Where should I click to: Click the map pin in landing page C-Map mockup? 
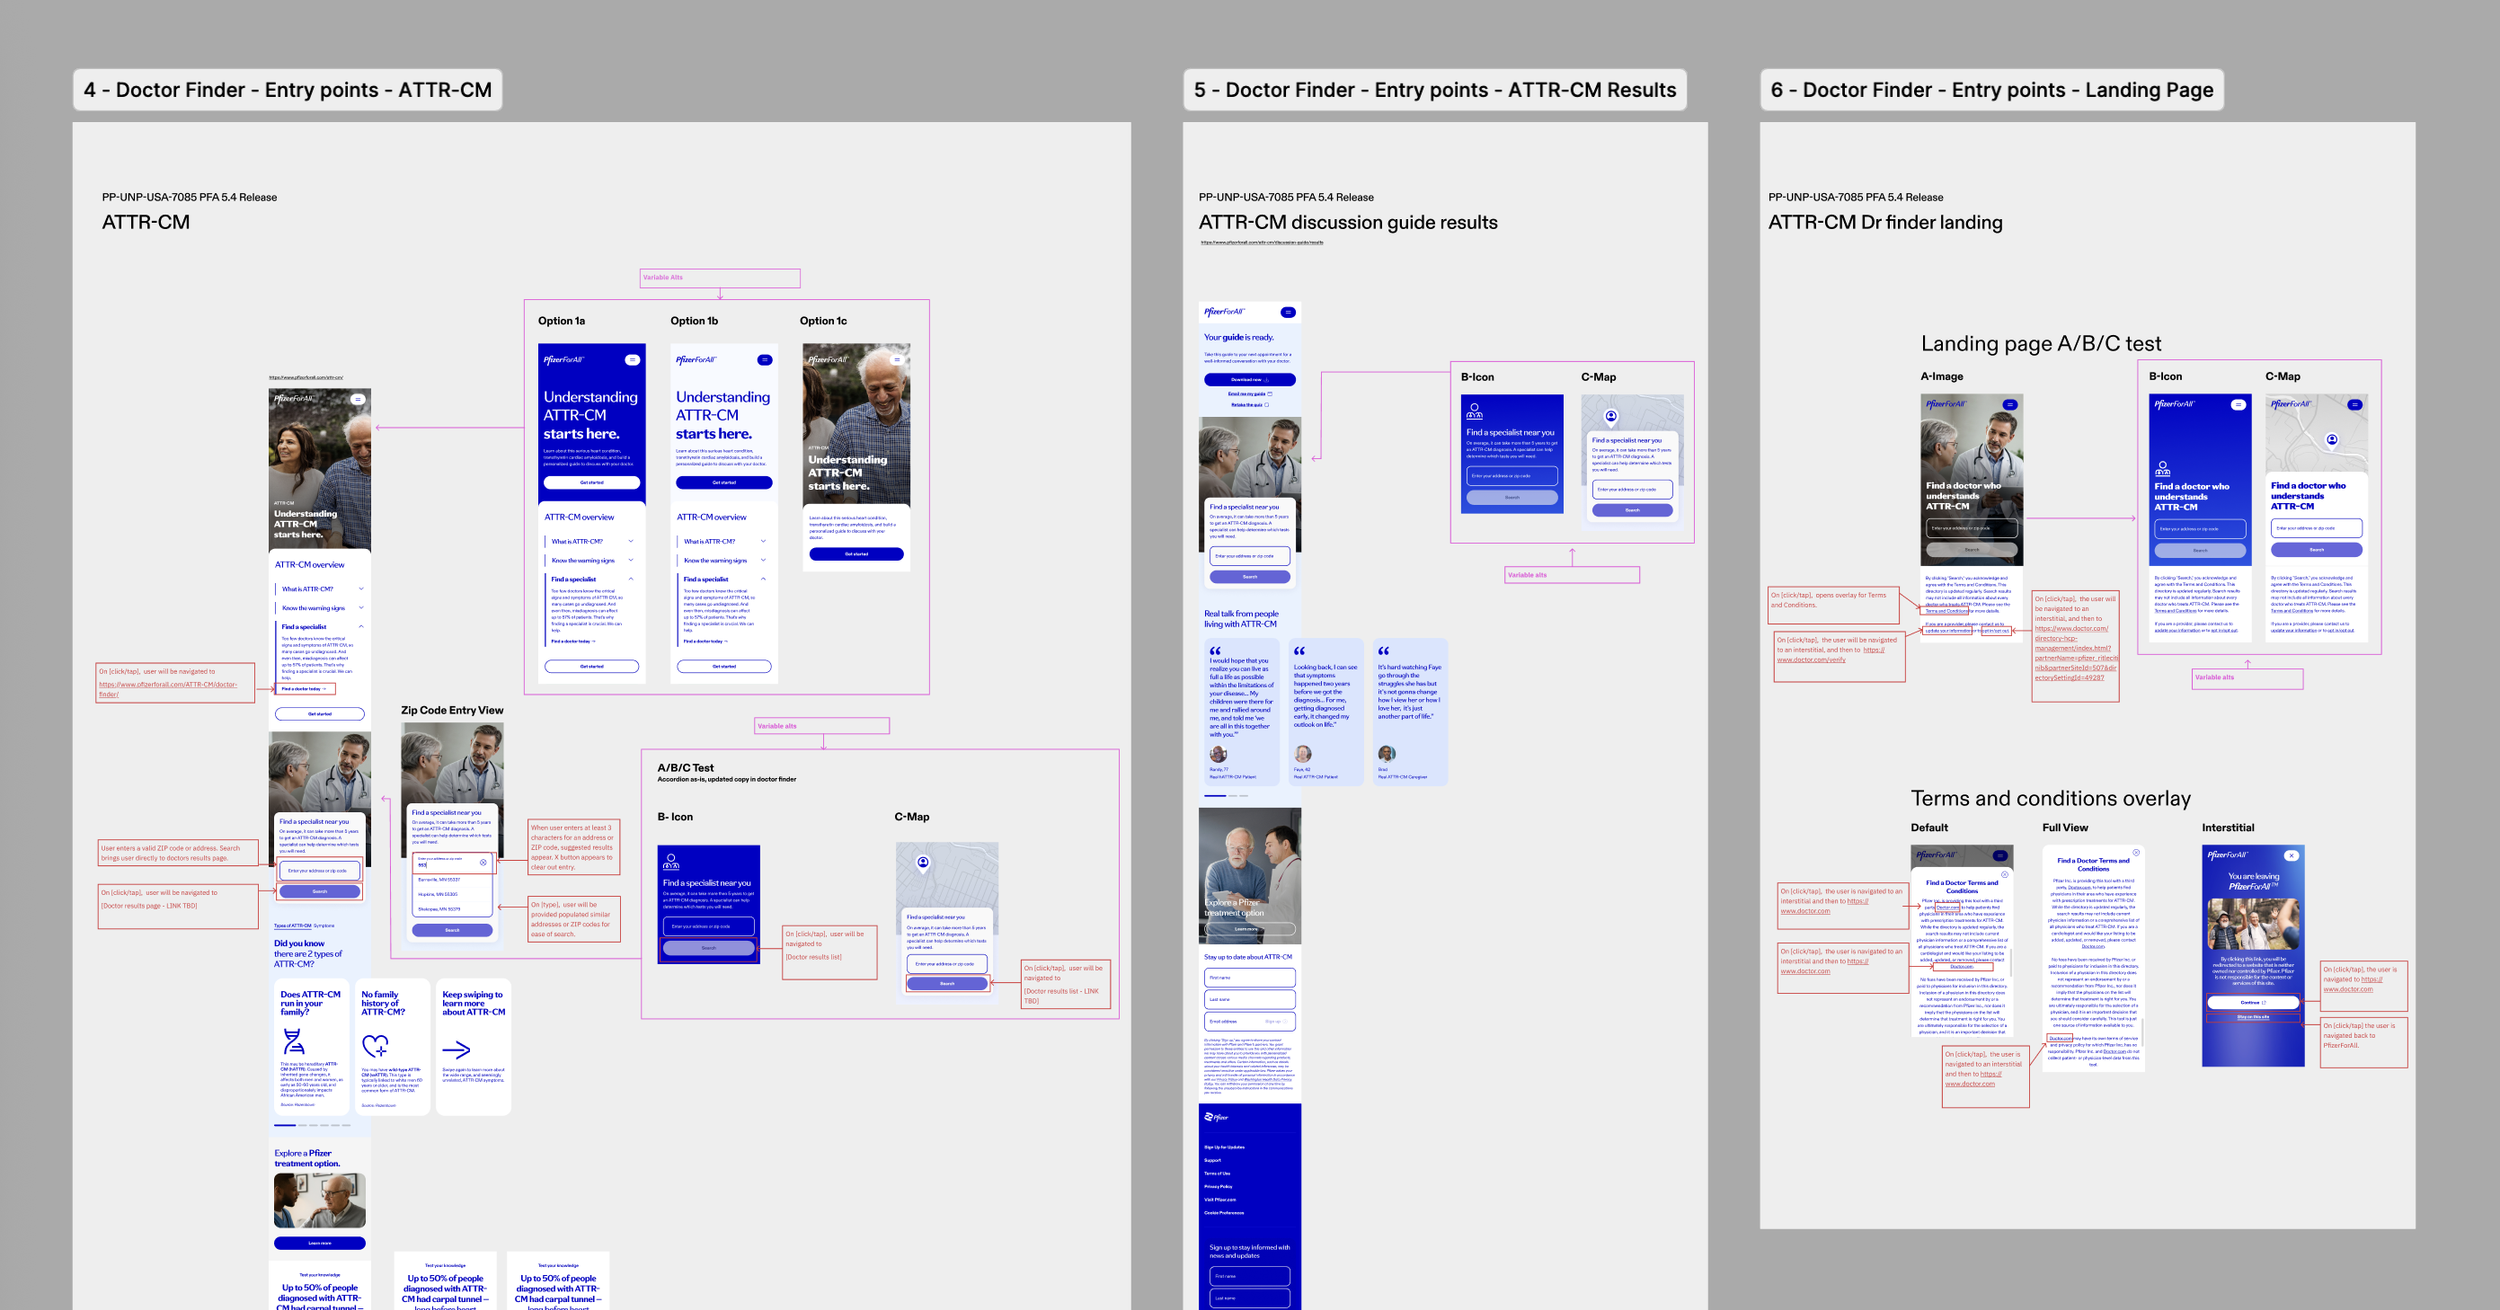[x=2332, y=440]
